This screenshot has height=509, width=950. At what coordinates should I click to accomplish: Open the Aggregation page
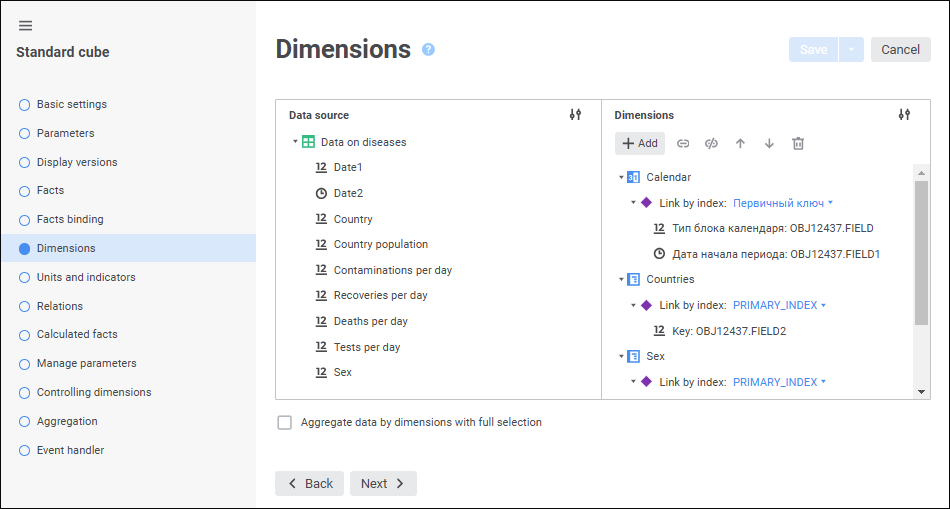tap(67, 421)
